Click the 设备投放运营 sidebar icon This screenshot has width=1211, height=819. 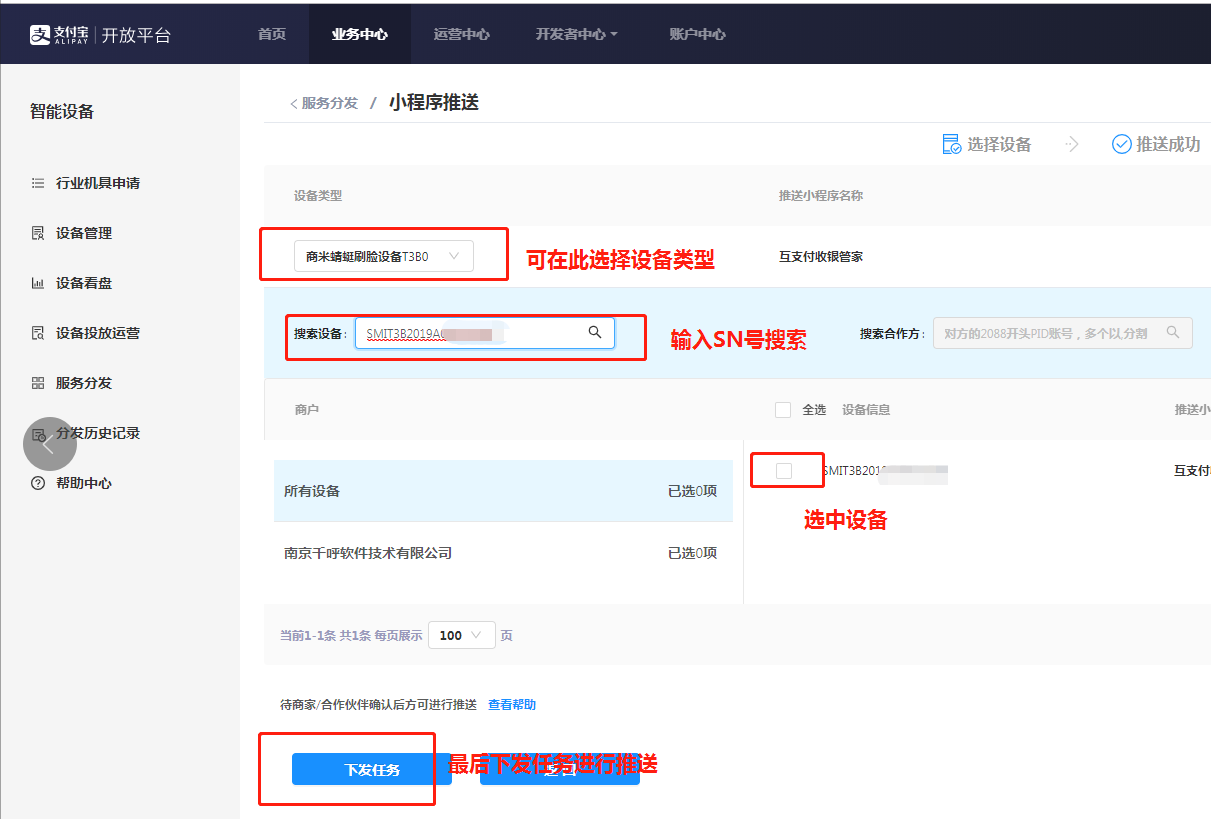(38, 333)
